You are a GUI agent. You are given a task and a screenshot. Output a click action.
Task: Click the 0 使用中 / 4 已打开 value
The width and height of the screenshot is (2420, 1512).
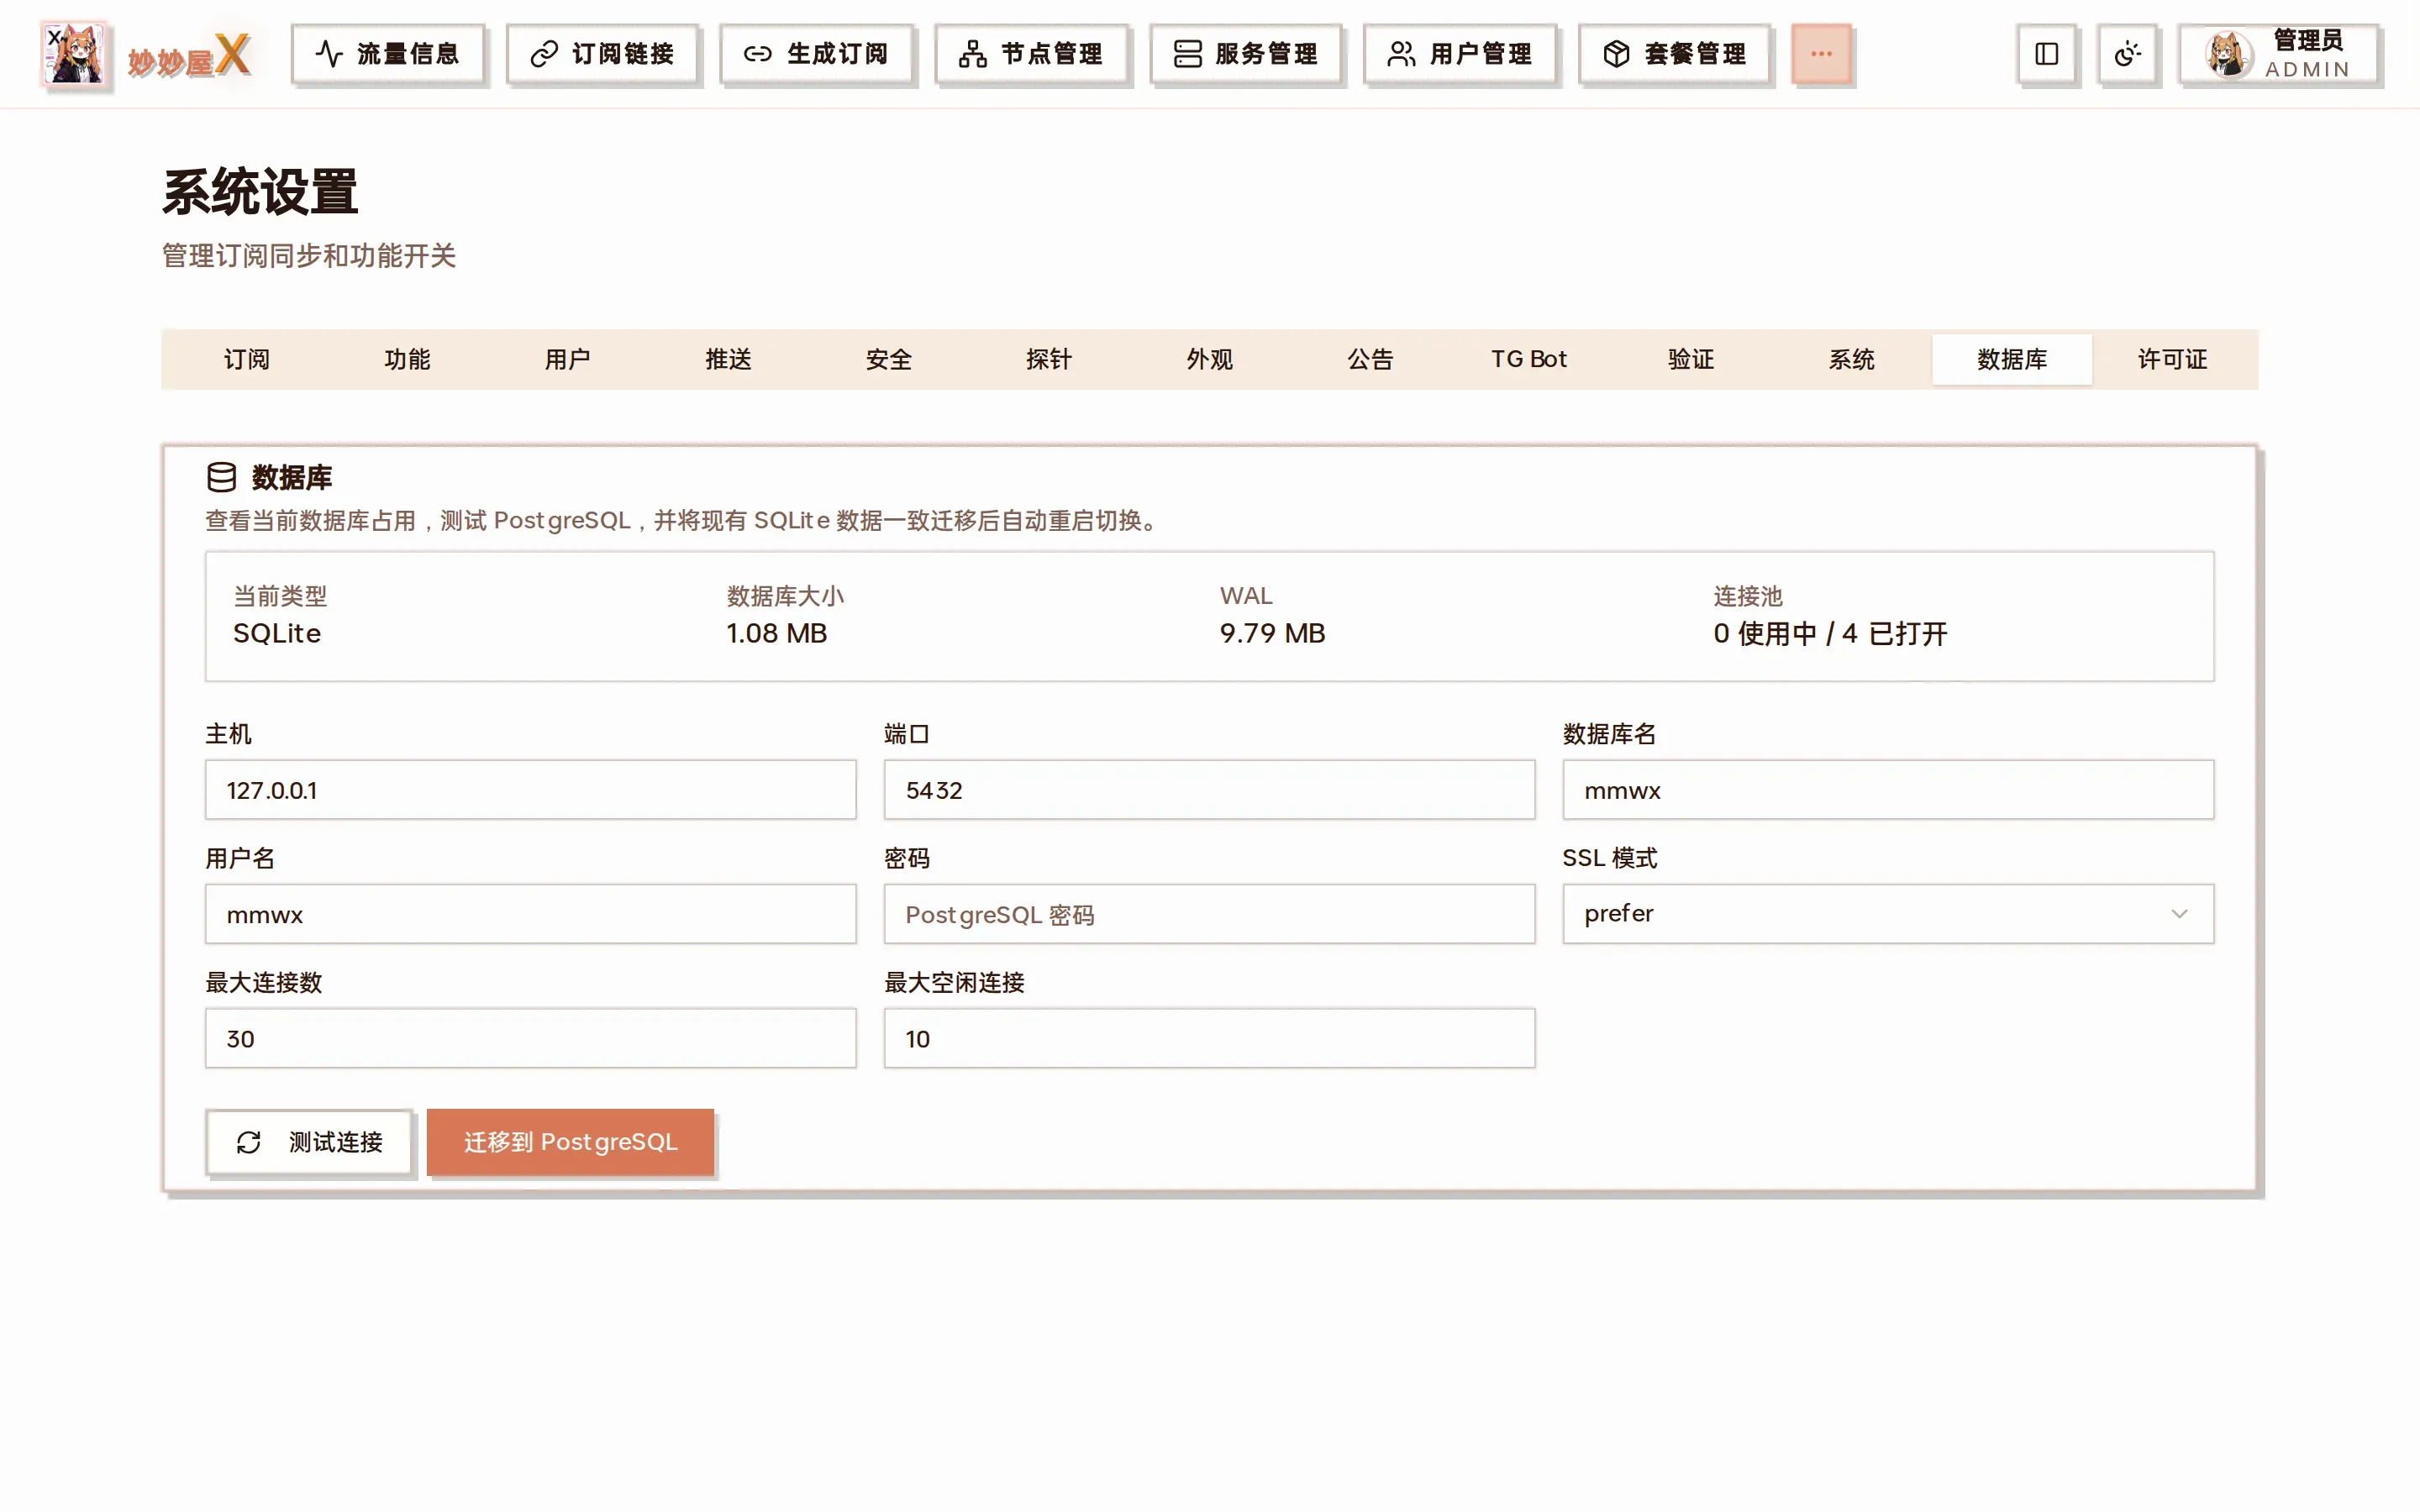pos(1830,633)
